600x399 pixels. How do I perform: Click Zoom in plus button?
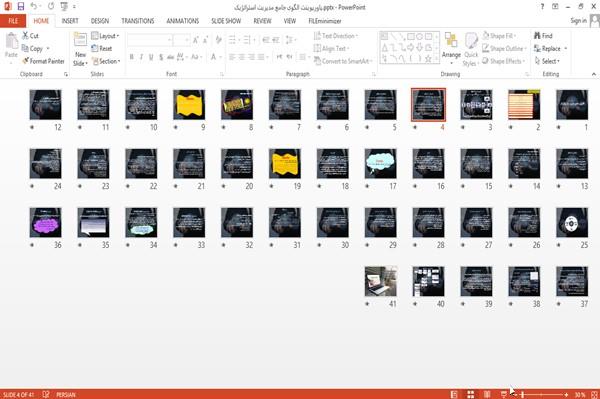(x=566, y=394)
